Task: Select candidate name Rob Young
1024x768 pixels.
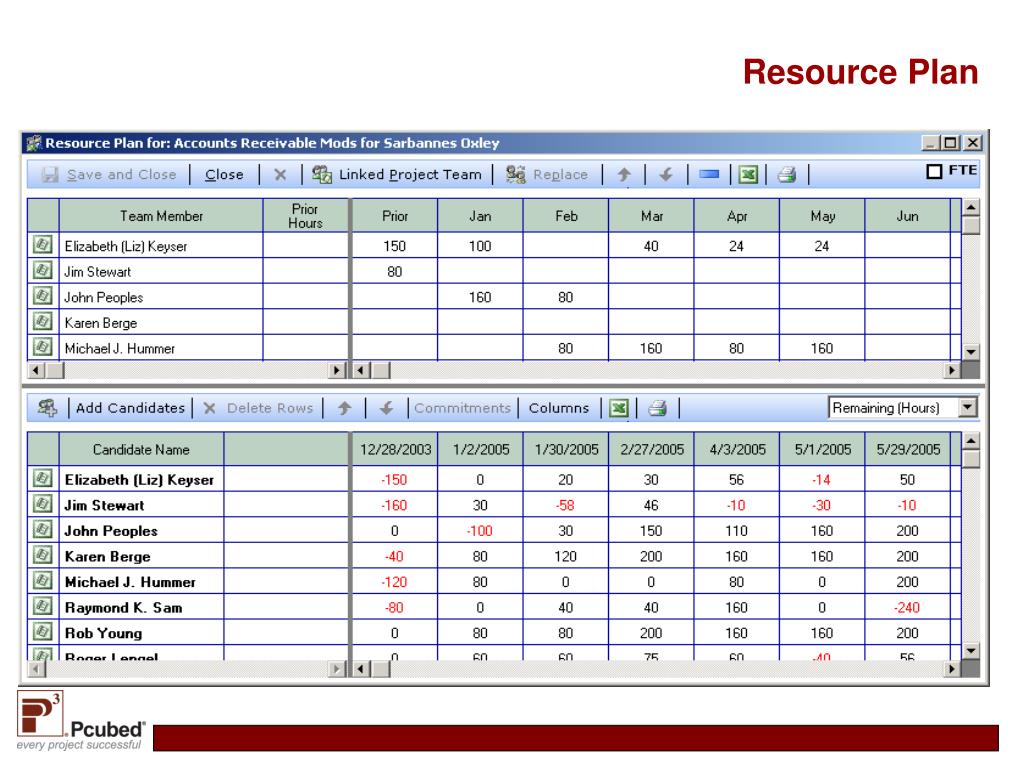Action: pyautogui.click(x=103, y=633)
